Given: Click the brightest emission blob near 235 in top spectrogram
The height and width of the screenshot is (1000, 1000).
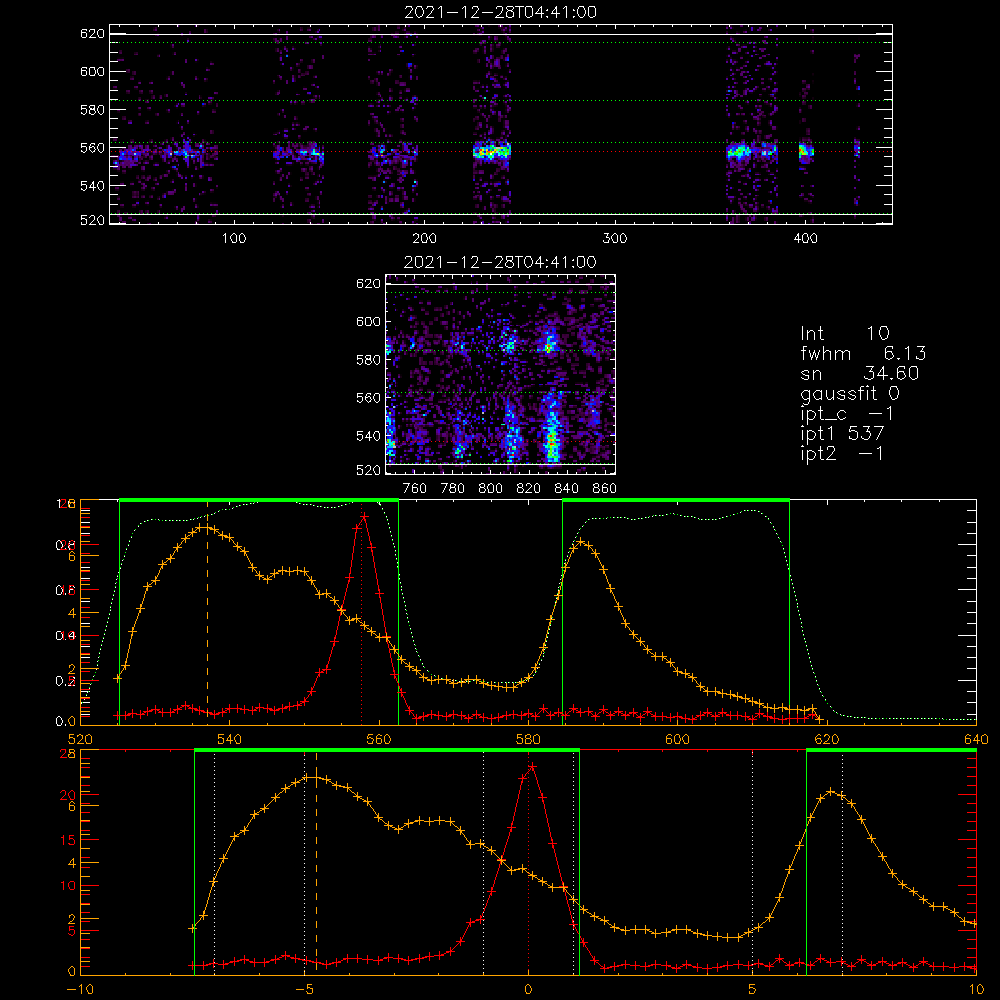Looking at the screenshot, I should pos(492,152).
